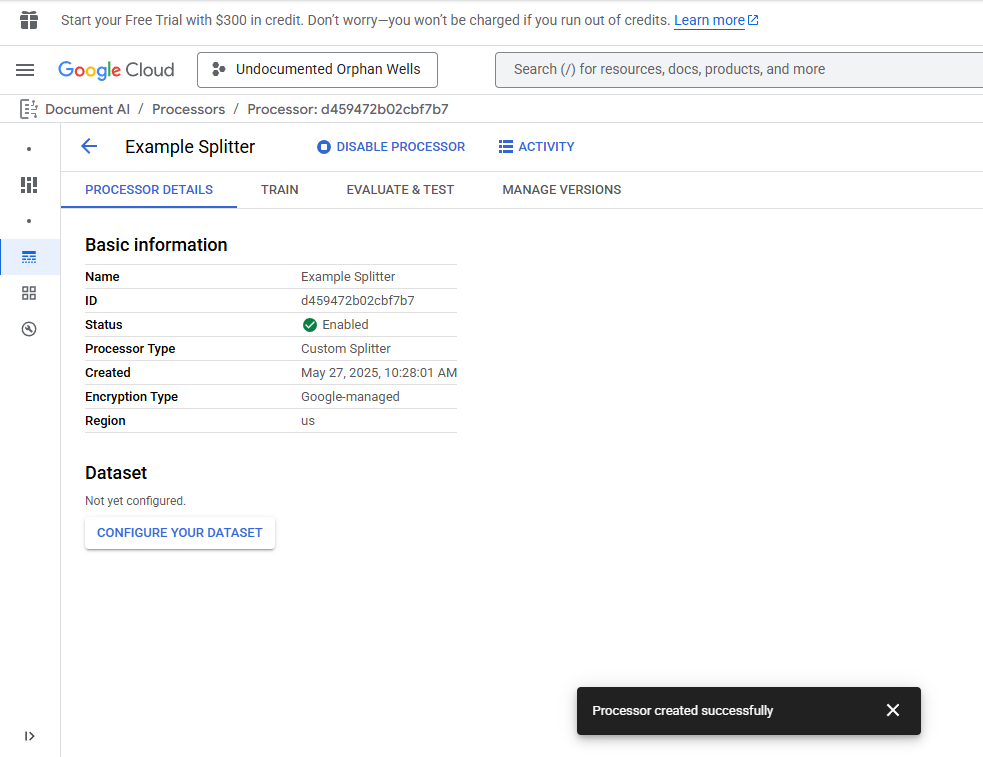Dismiss the Processor created successfully notification
983x757 pixels.
click(x=893, y=710)
